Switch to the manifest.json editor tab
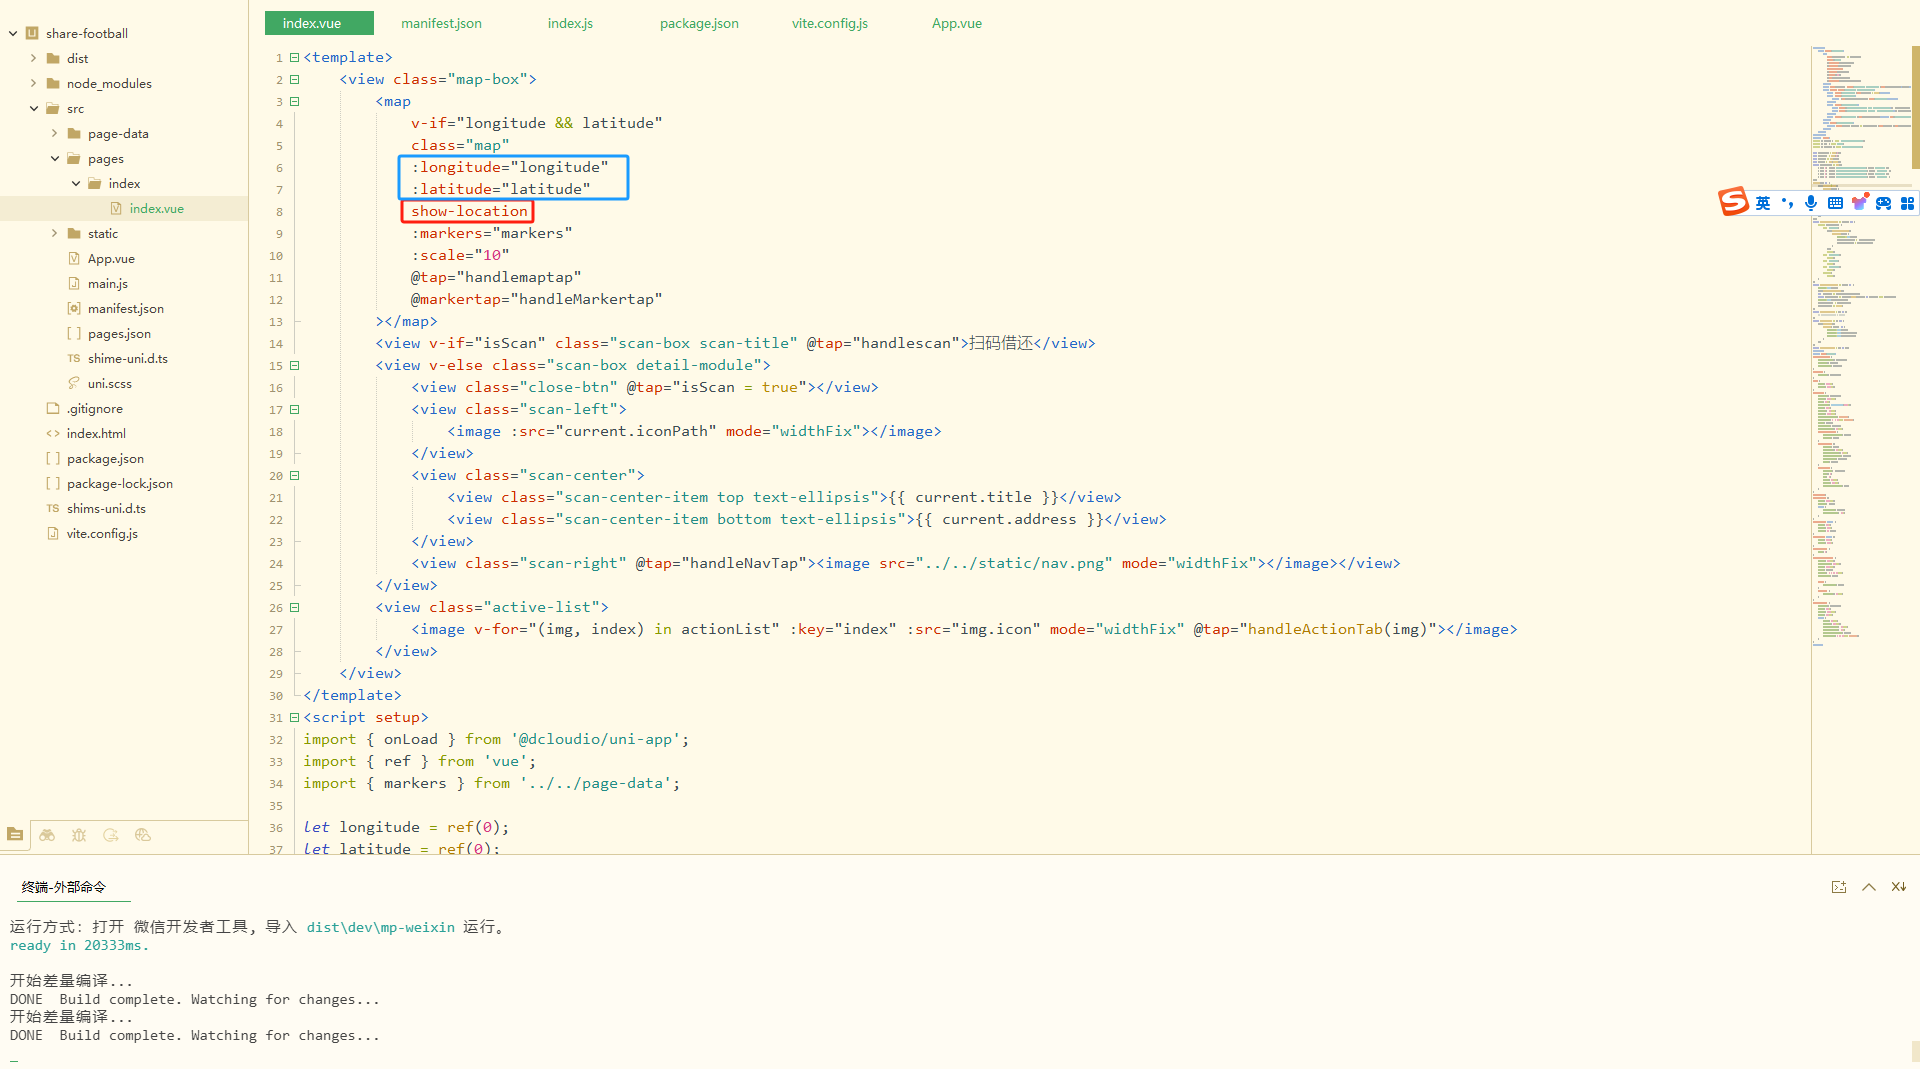 [441, 23]
